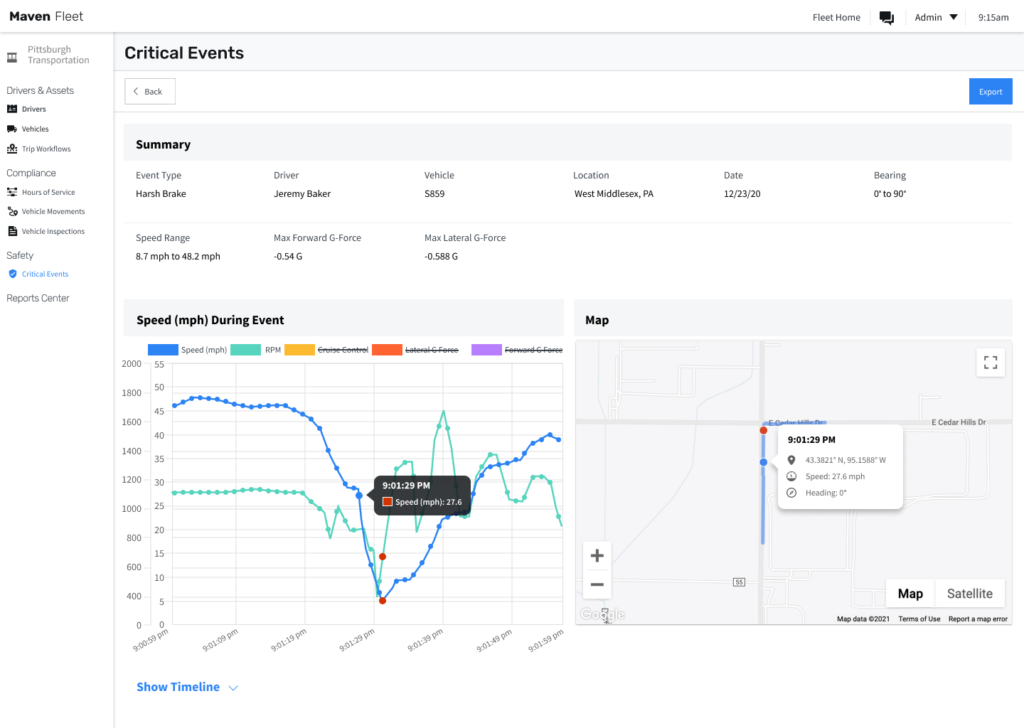Viewport: 1024px width, 728px height.
Task: Click the red event marker on map
Action: pyautogui.click(x=763, y=430)
